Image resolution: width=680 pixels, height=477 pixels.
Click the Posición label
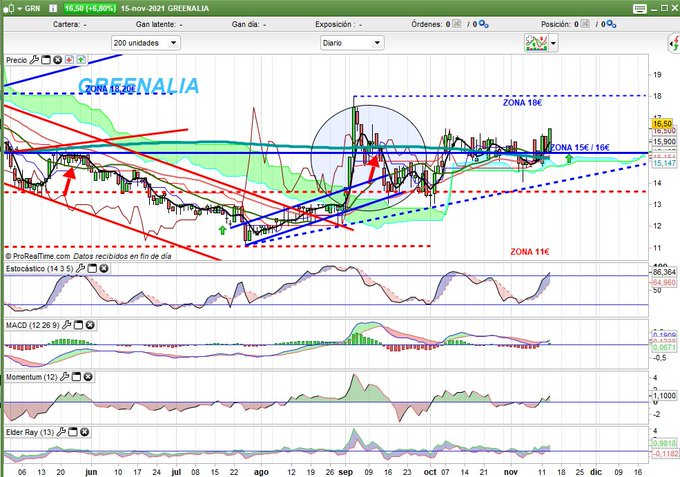click(x=556, y=25)
